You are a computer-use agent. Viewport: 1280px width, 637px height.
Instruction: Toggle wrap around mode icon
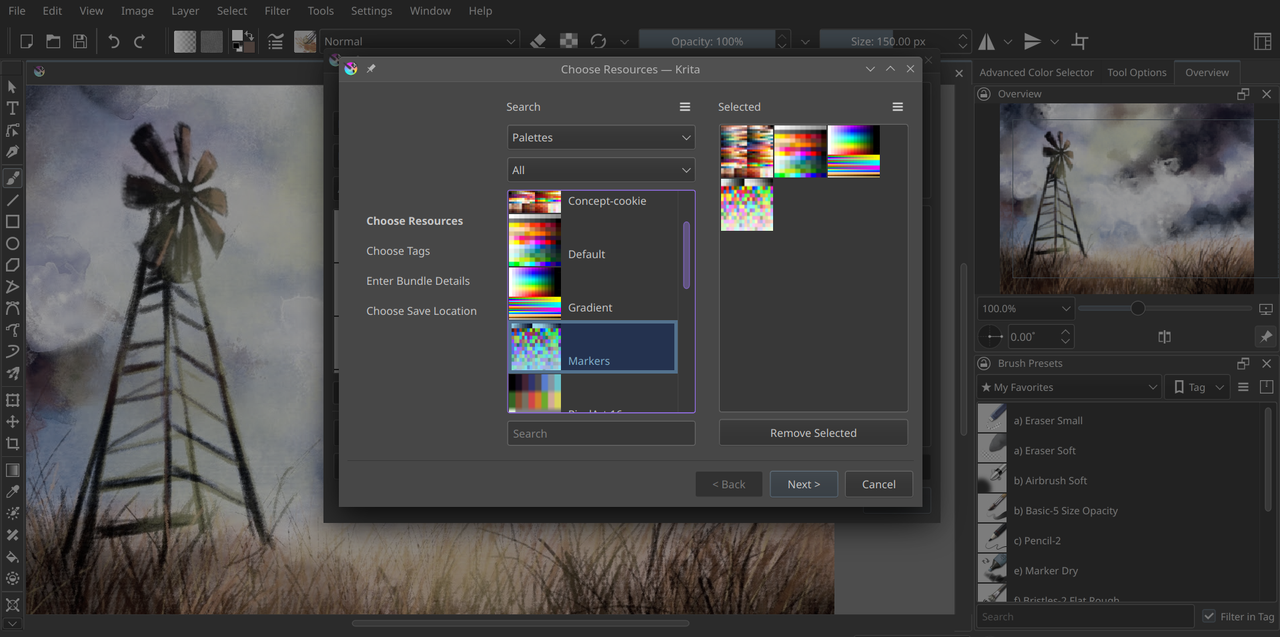pyautogui.click(x=1079, y=41)
